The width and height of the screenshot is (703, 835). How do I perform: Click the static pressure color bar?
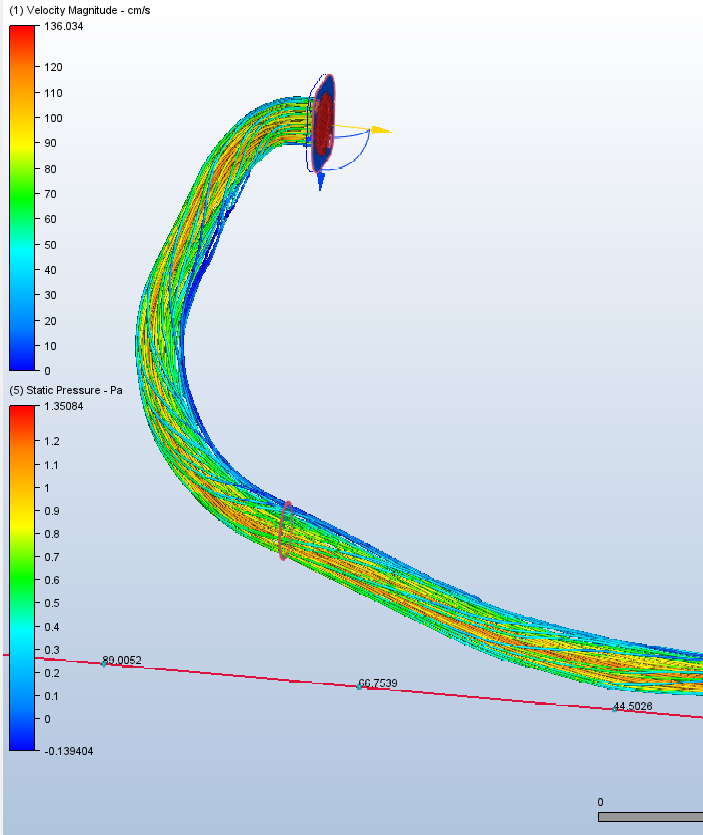22,578
